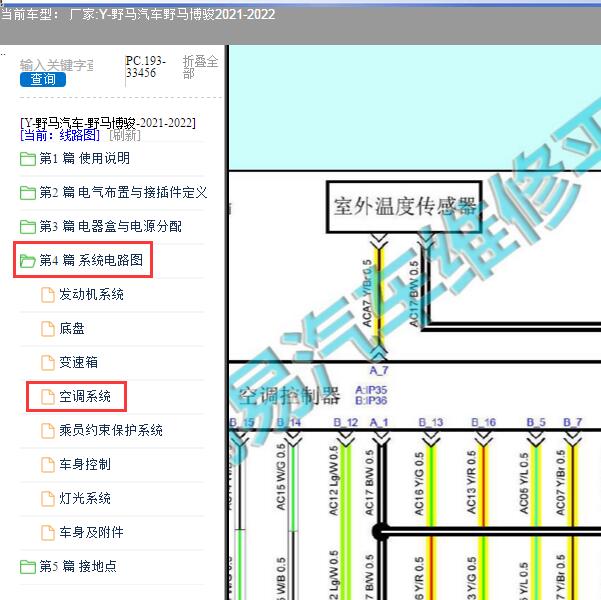This screenshot has width=601, height=600.
Task: Click the 刷新 refresh link
Action: tap(125, 135)
